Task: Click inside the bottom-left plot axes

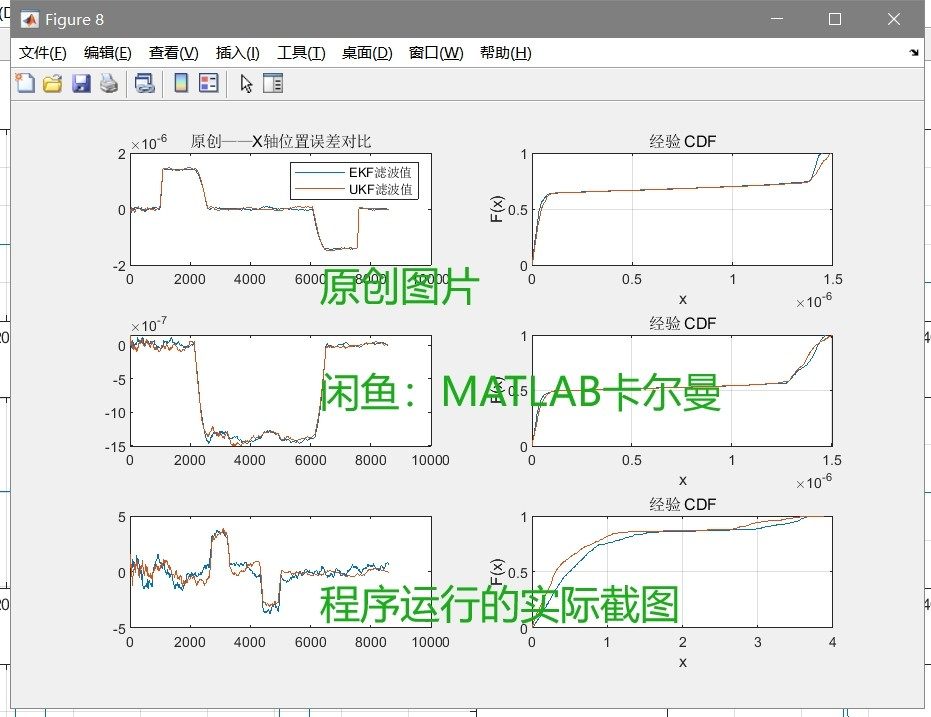Action: [x=281, y=572]
